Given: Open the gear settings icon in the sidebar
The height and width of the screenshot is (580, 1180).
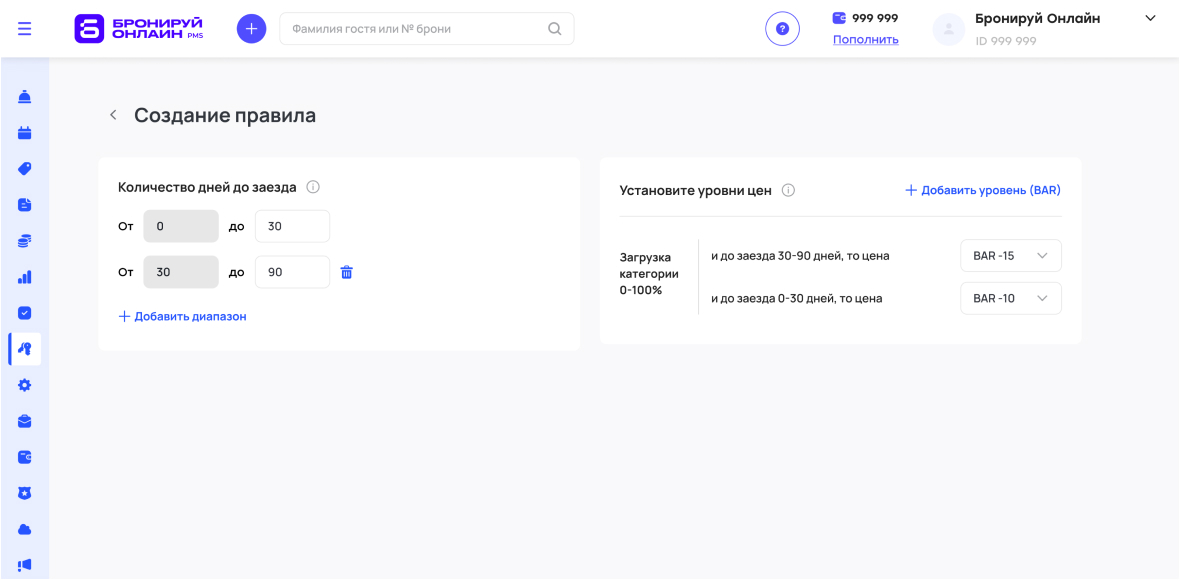Looking at the screenshot, I should pos(25,385).
